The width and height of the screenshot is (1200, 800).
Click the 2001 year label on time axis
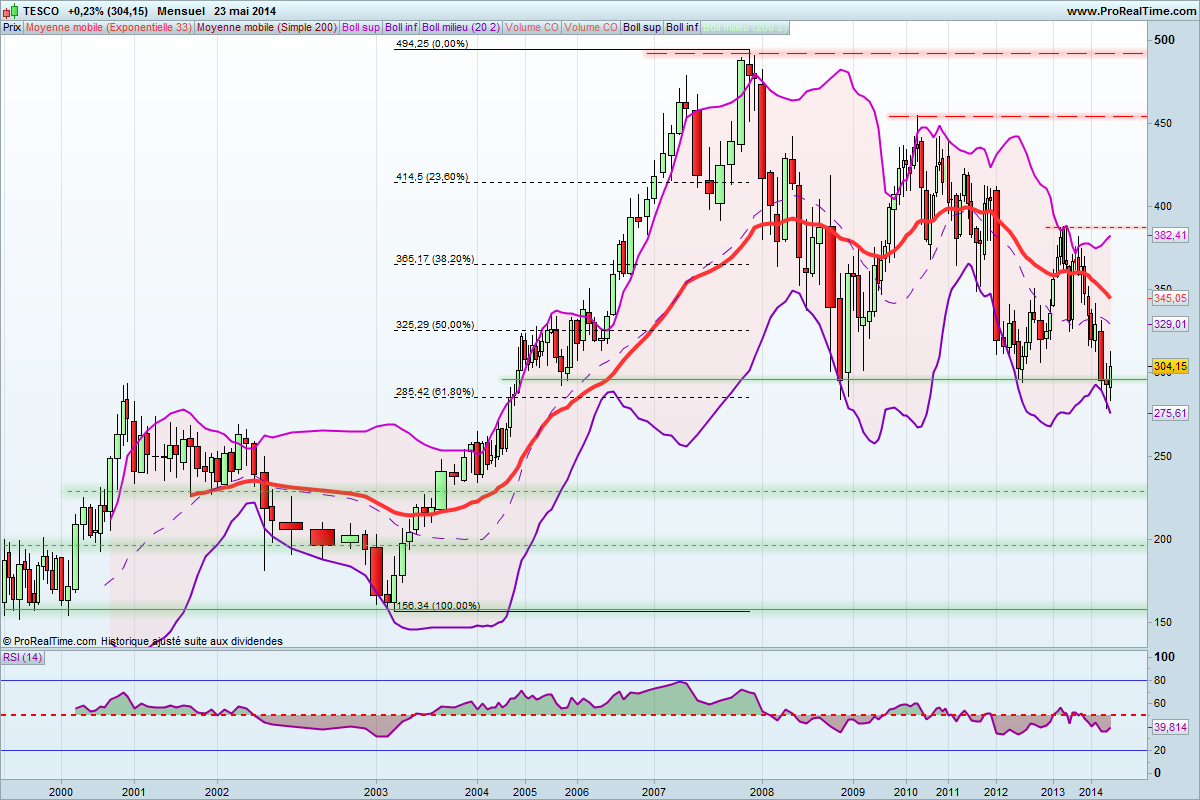pyautogui.click(x=133, y=790)
